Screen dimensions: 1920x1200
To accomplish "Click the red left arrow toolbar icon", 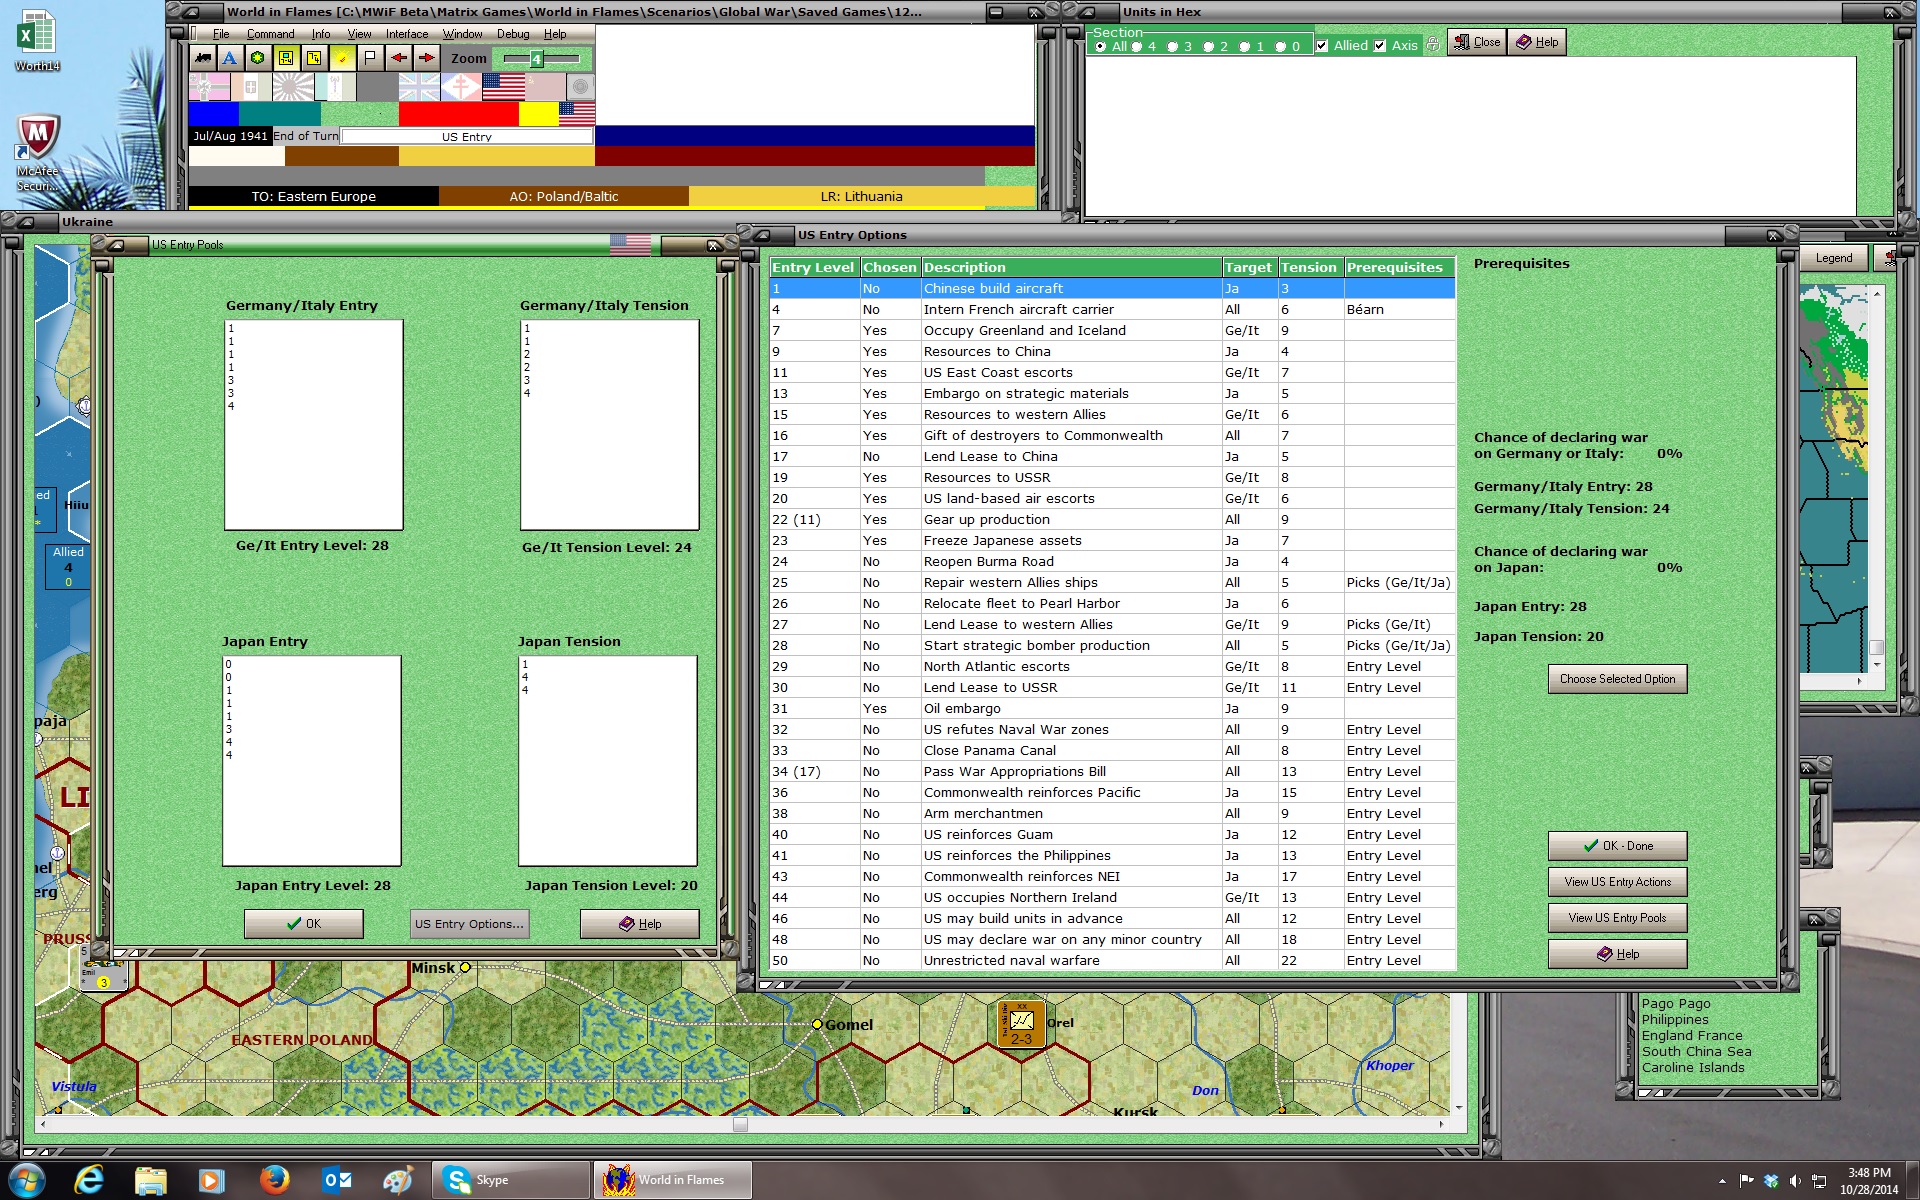I will (399, 58).
